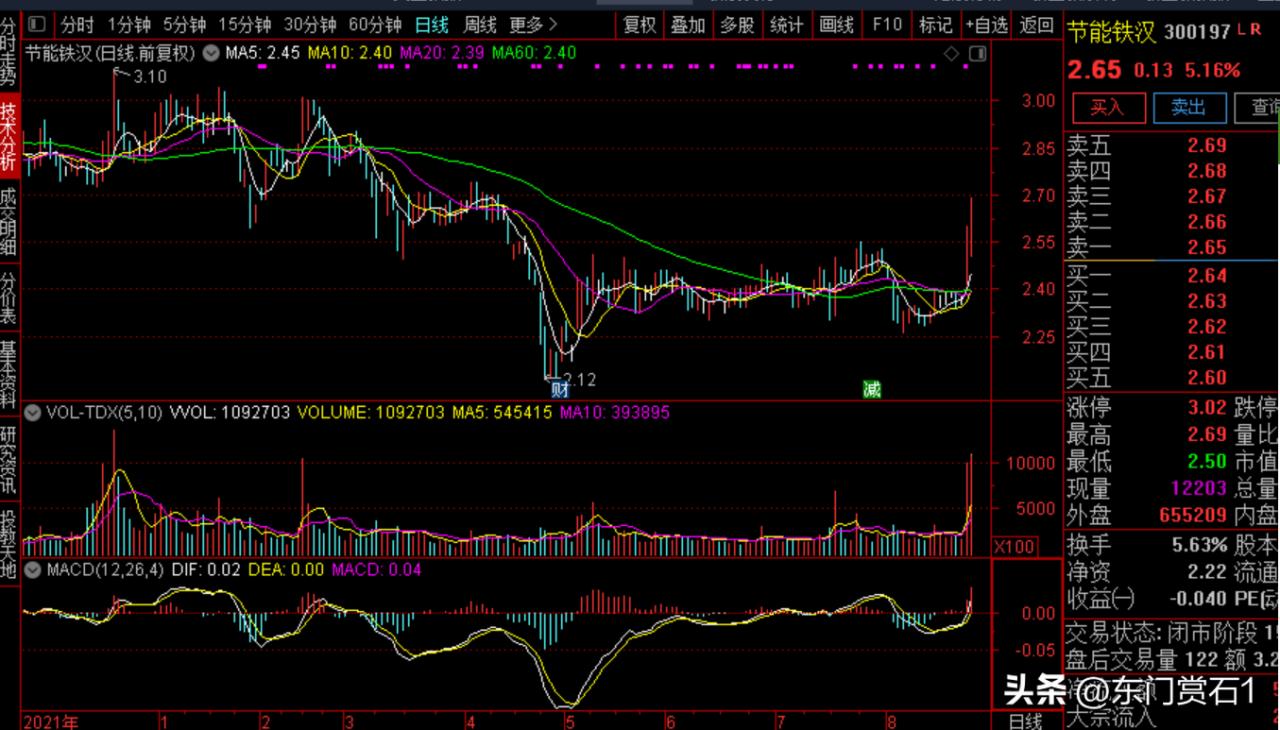Viewport: 1280px width, 730px height.
Task: Click the 日线 label at chart bottom-right
Action: point(1025,721)
